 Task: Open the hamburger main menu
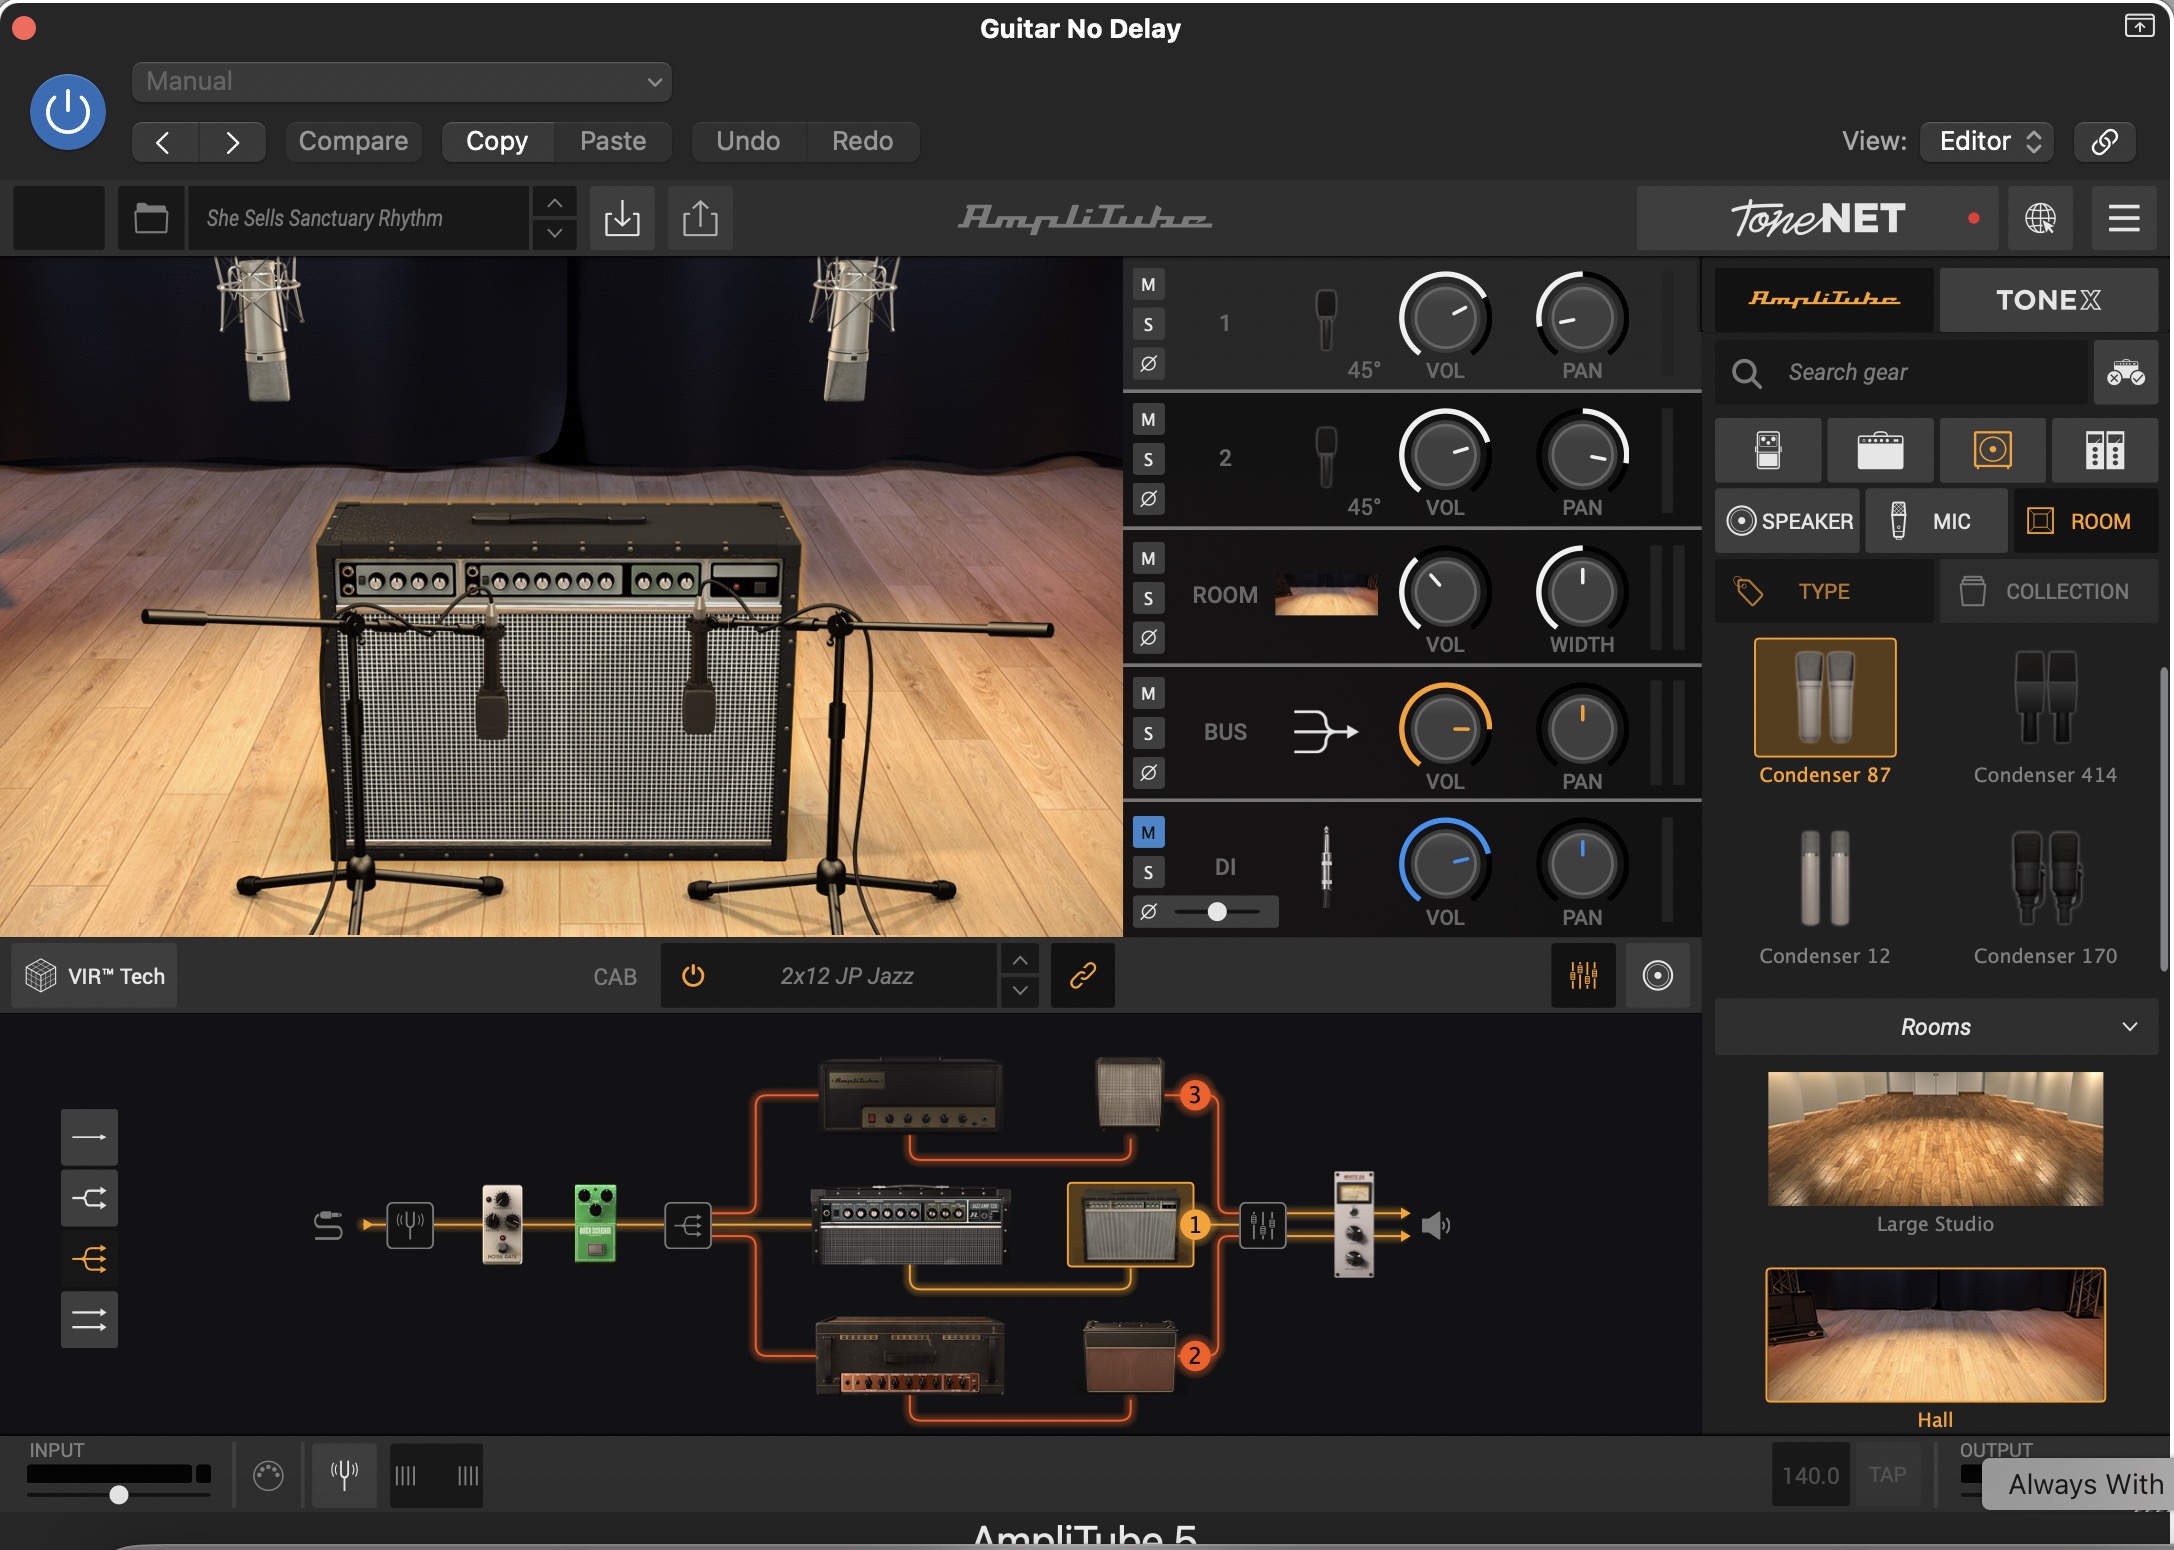click(2124, 218)
